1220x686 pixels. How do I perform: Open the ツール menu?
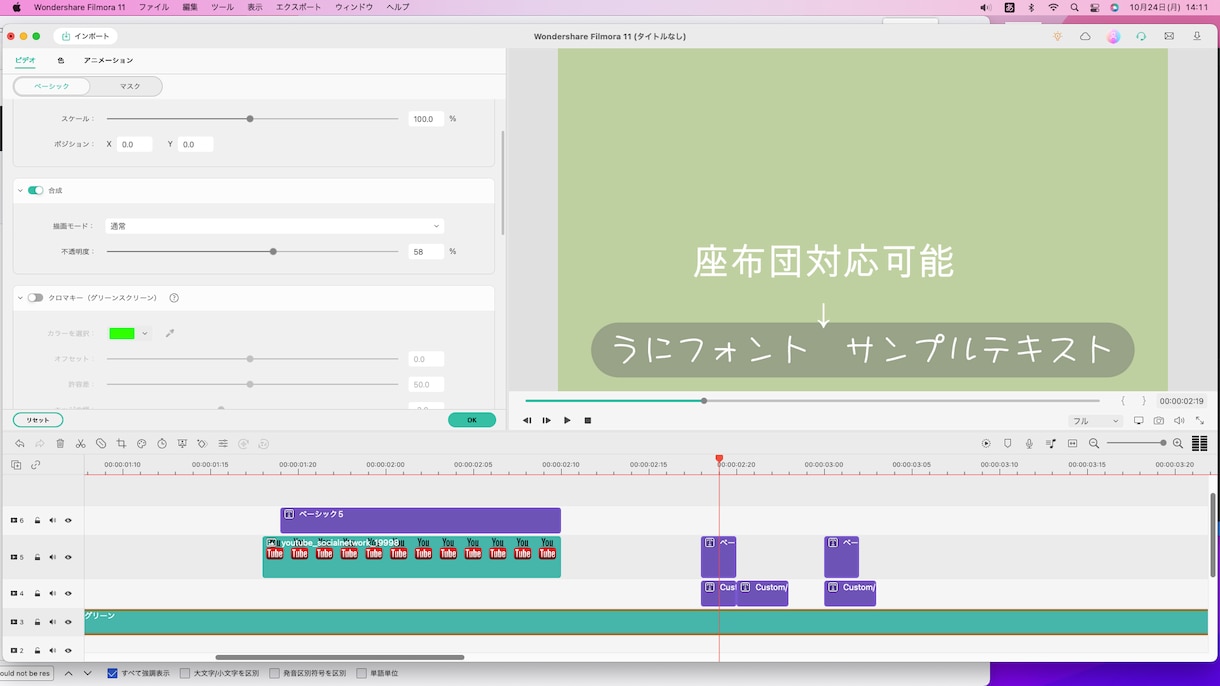point(222,7)
